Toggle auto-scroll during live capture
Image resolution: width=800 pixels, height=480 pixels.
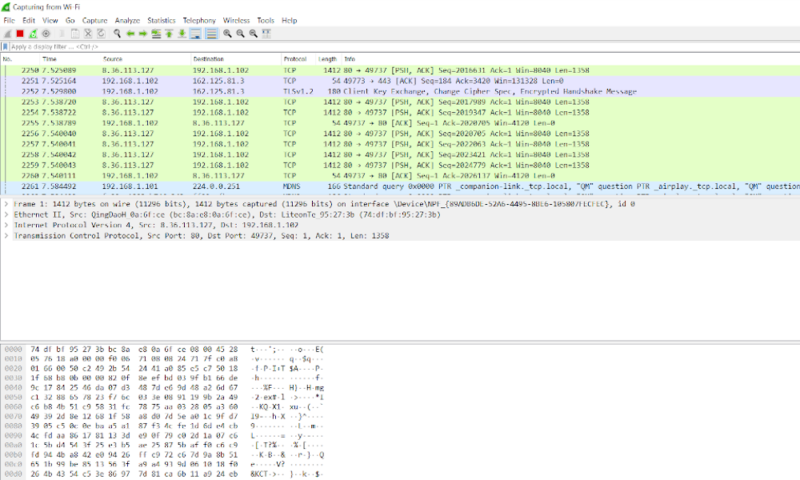pos(195,34)
